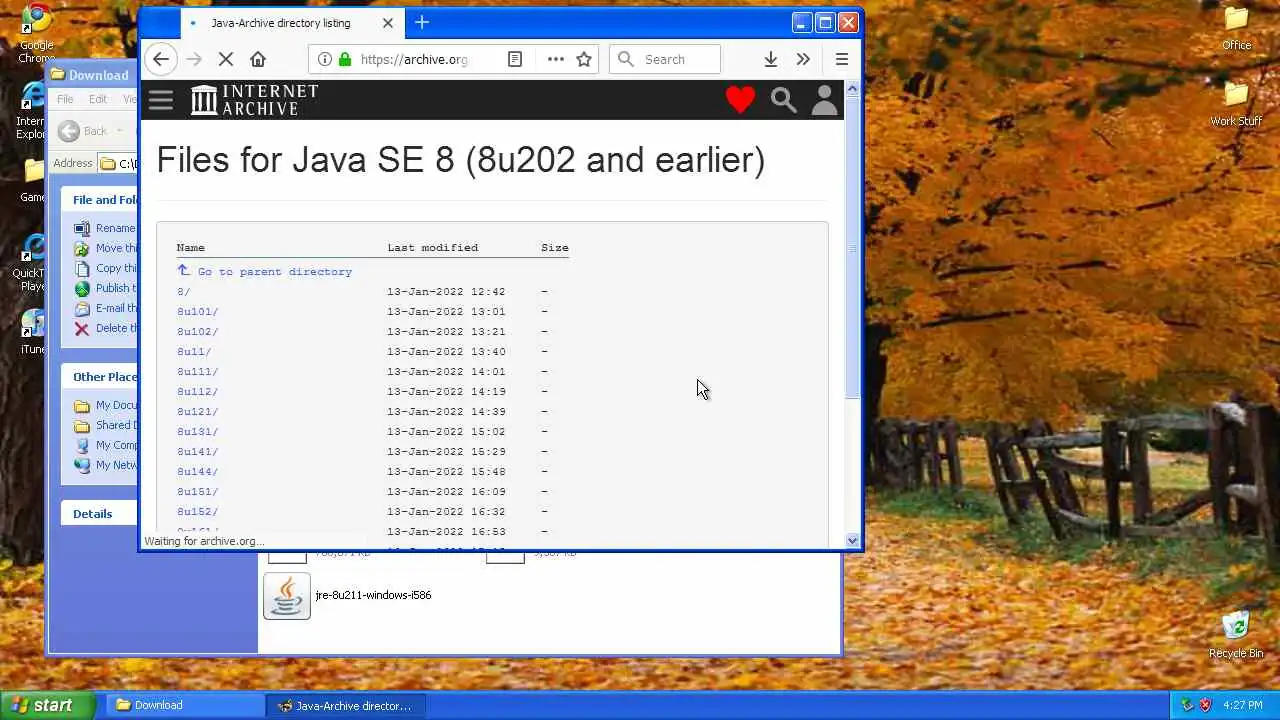Screen dimensions: 1280x720
Task: Click Details panel header in Download window
Action: tap(92, 513)
